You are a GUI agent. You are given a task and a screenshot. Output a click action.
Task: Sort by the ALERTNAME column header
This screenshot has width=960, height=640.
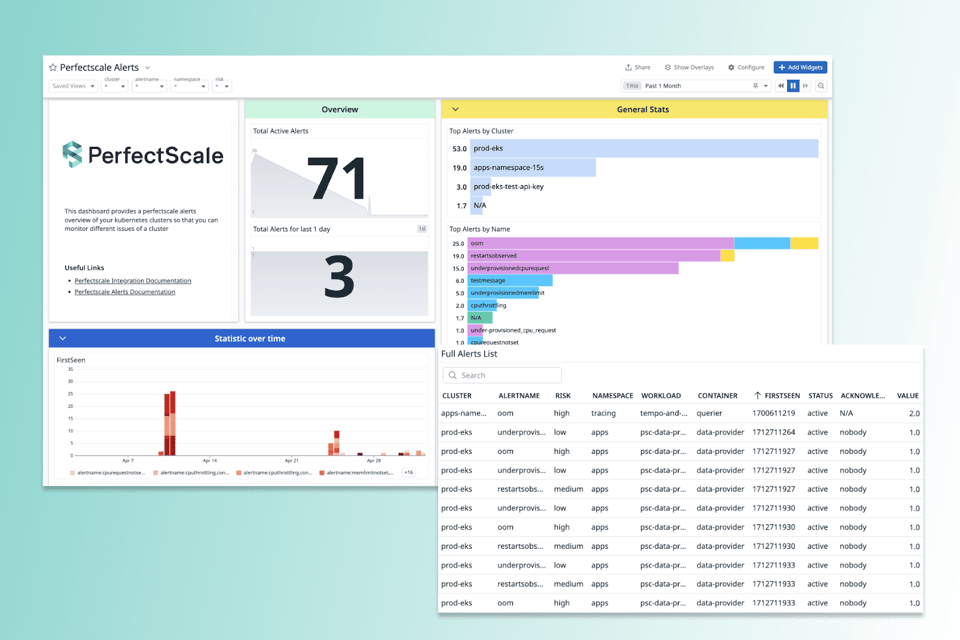(519, 396)
